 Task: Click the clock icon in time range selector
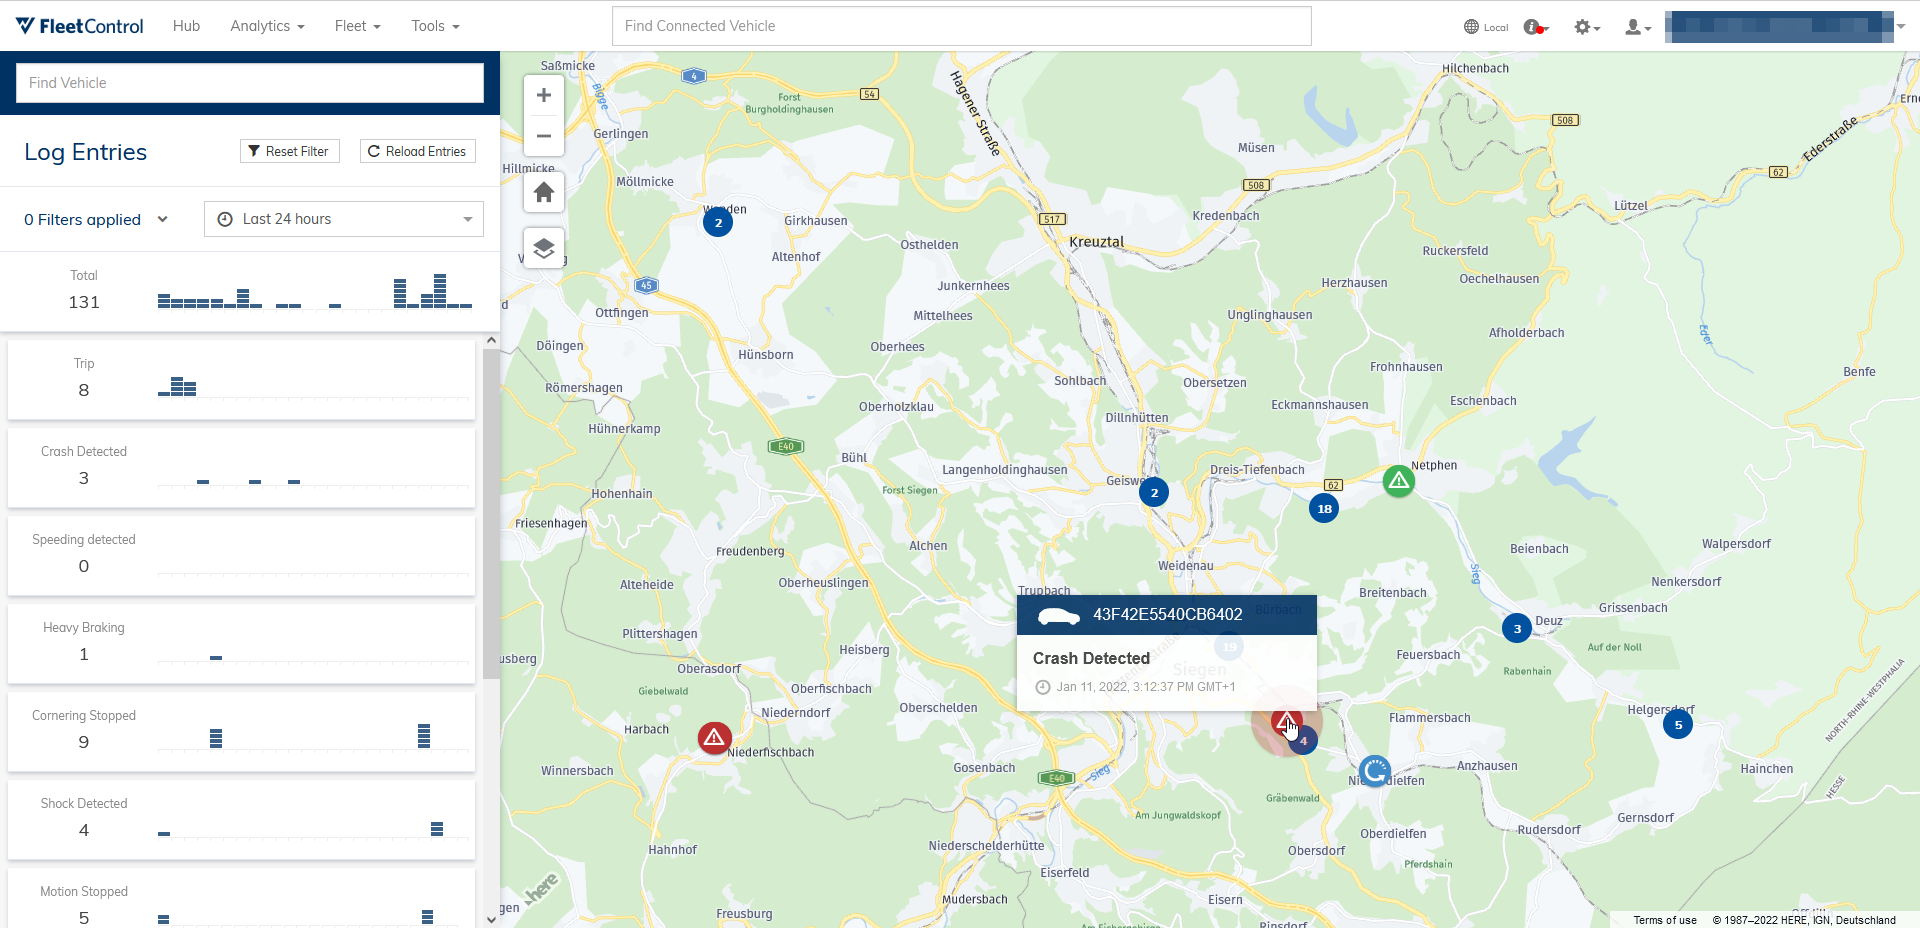[x=225, y=219]
